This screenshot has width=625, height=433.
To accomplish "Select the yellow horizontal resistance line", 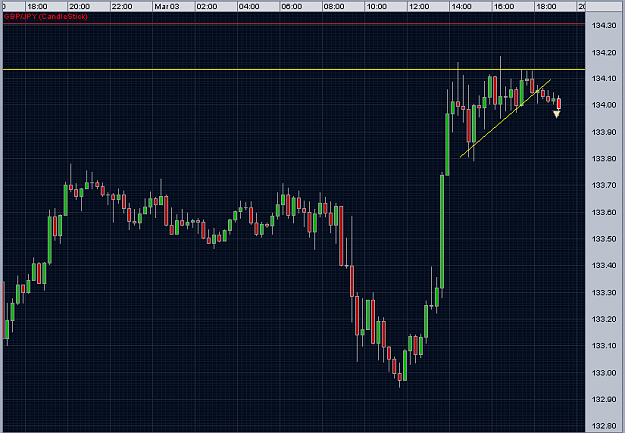I will 294,70.
